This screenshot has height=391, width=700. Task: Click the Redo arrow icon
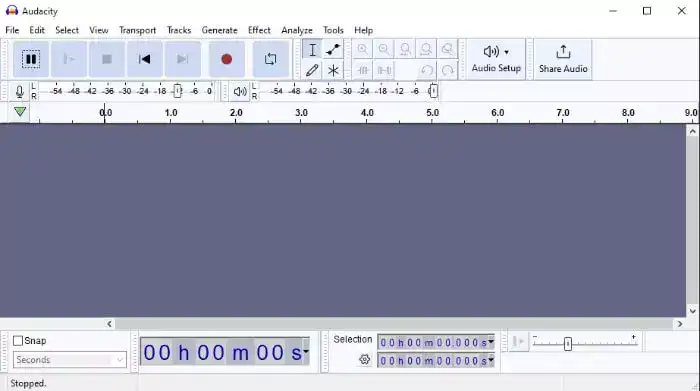pyautogui.click(x=447, y=70)
